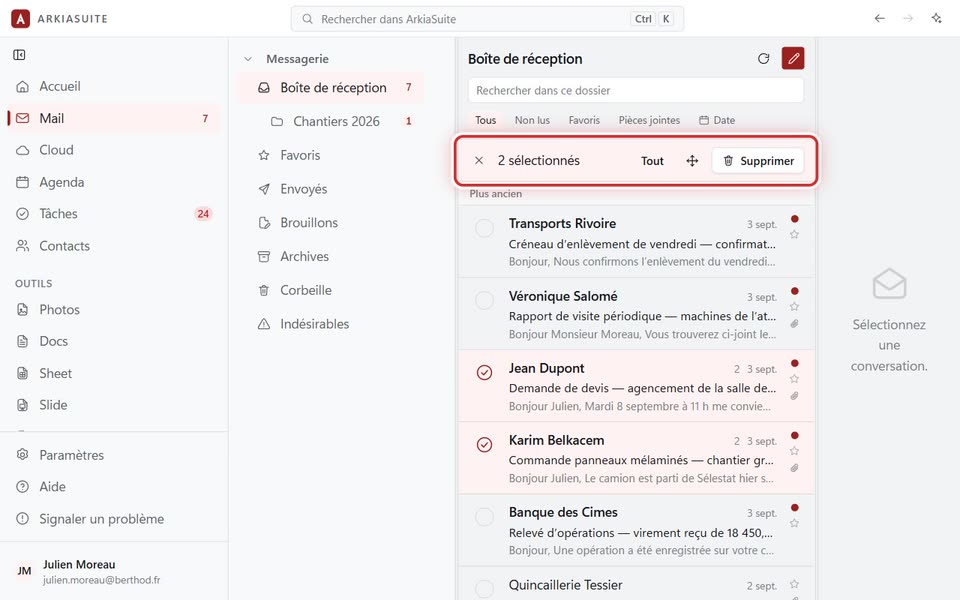Focus the Rechercher dans ce dossier field
The height and width of the screenshot is (600, 960).
pos(636,91)
